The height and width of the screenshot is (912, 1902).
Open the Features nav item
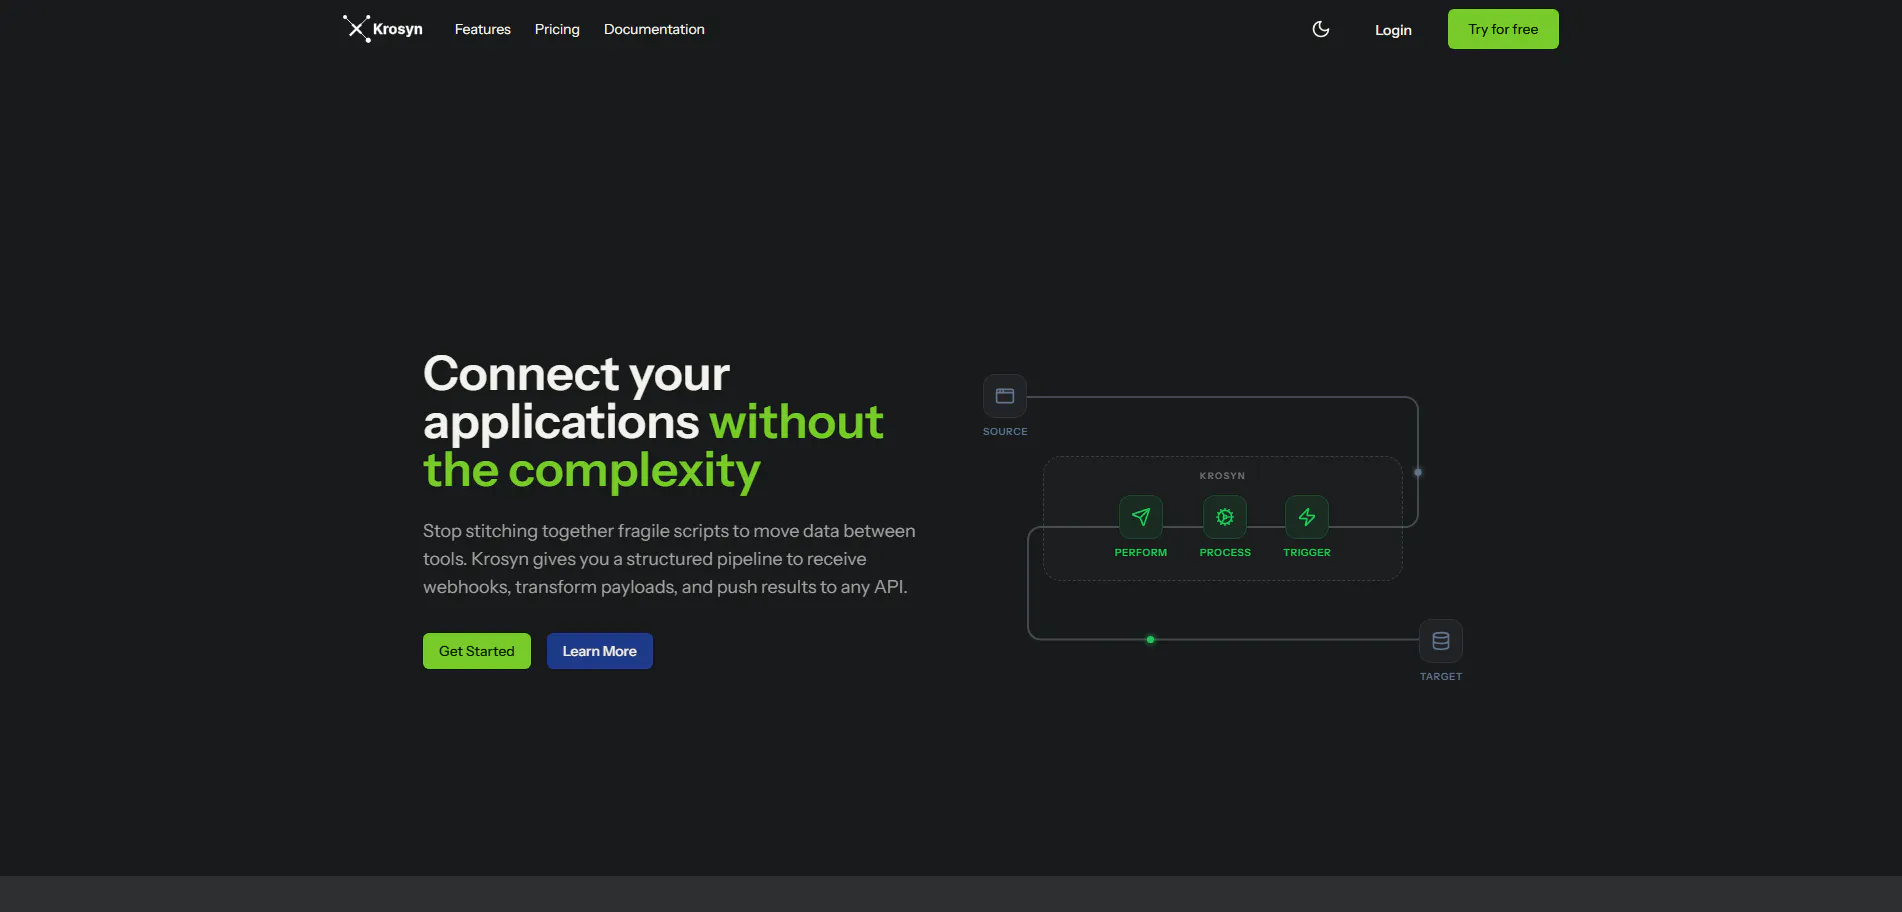[x=483, y=29]
